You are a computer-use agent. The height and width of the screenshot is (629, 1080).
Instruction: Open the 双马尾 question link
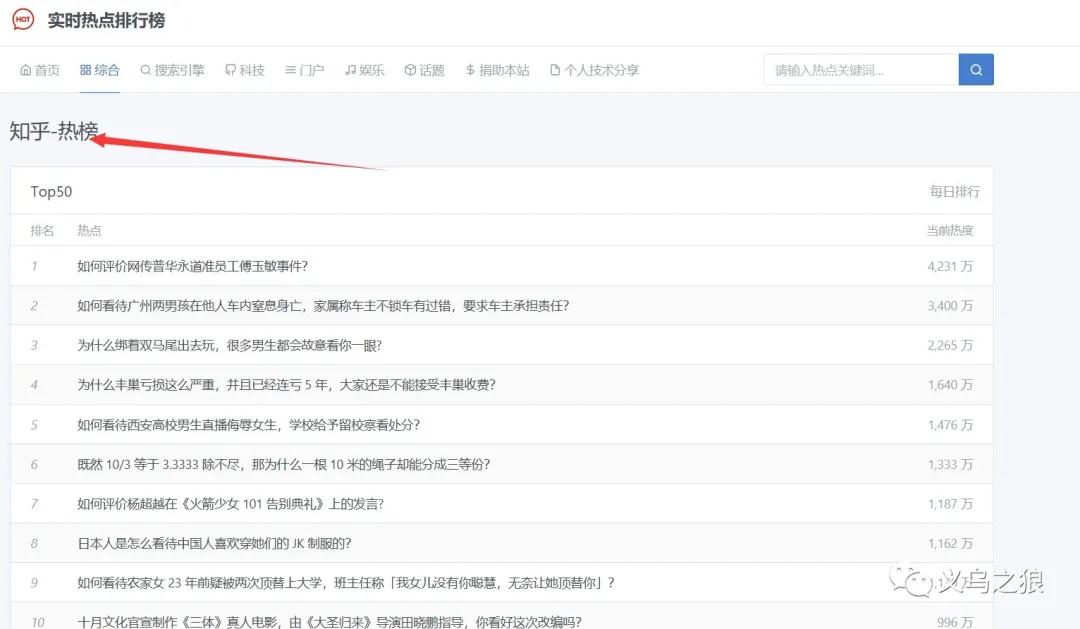(x=229, y=345)
